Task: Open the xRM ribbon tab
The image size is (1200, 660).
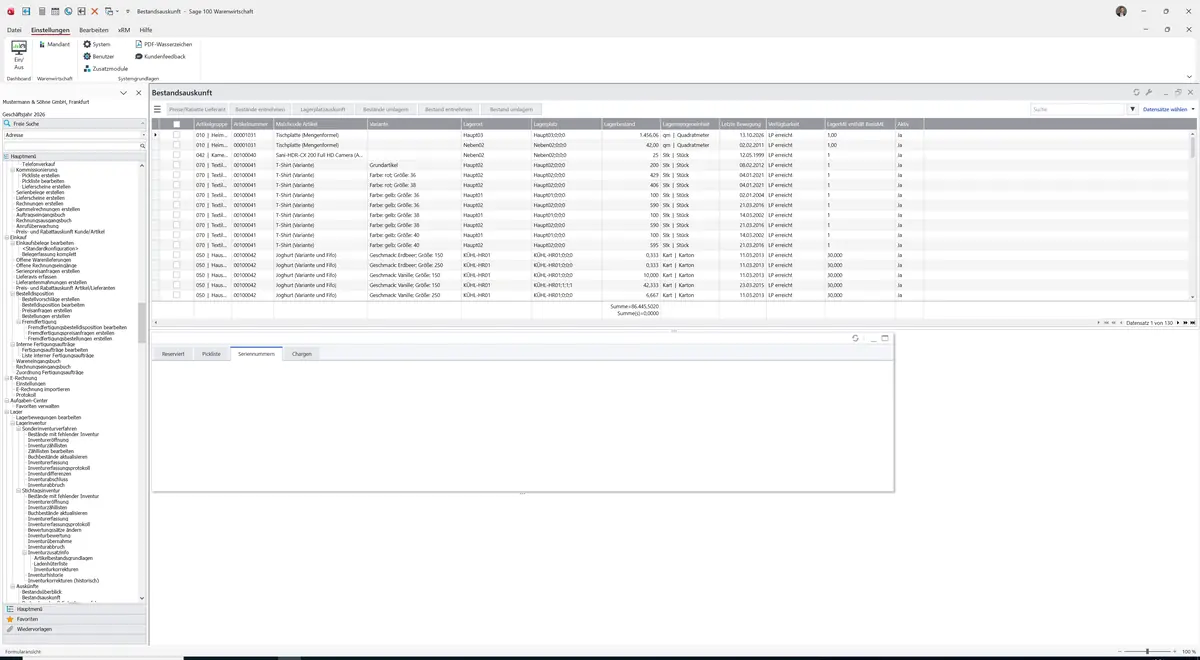Action: 124,30
